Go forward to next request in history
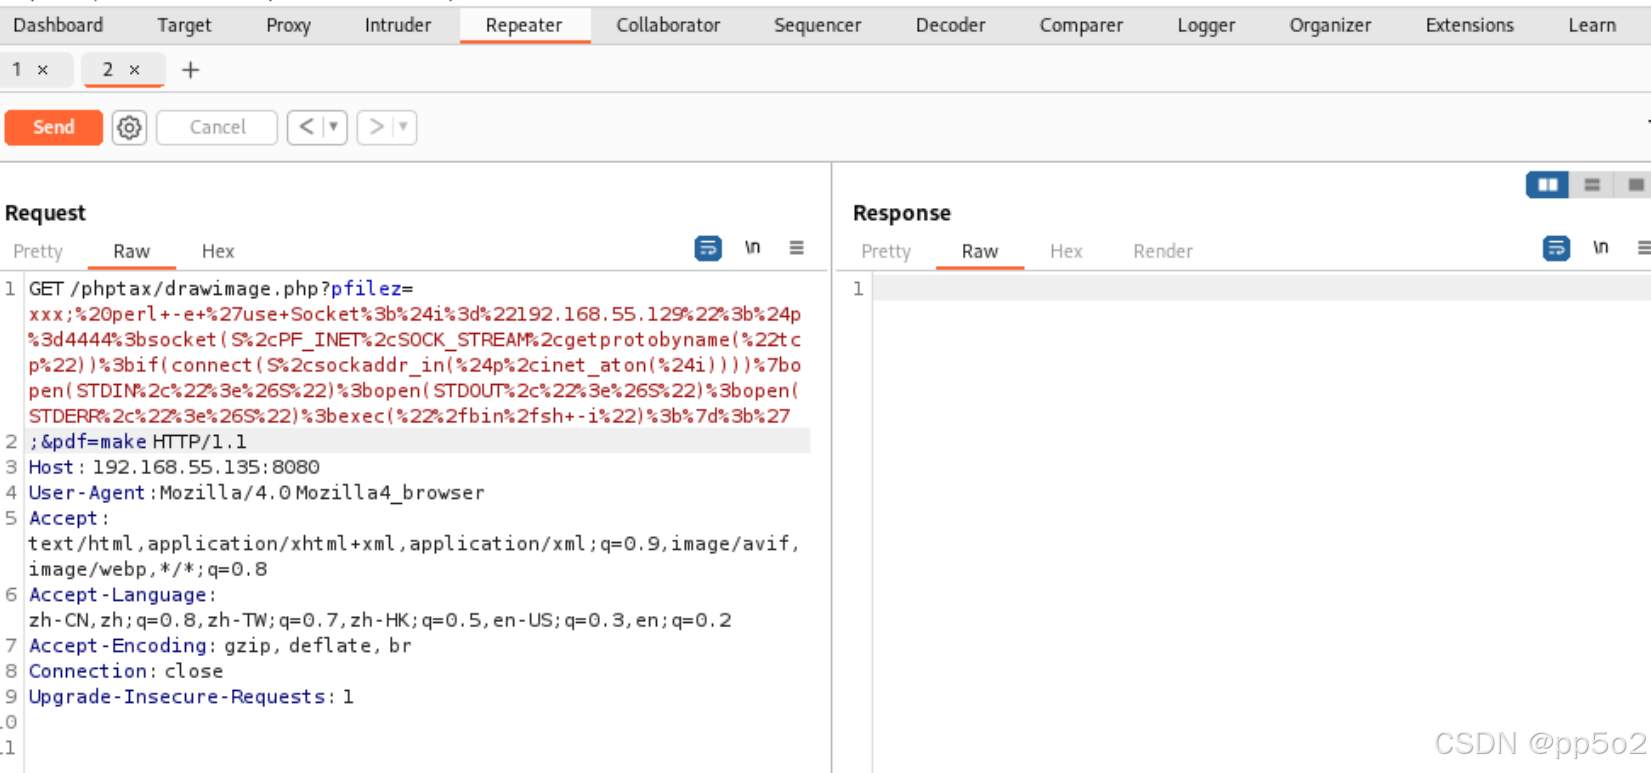Screen dimensions: 1651x773 pyautogui.click(x=376, y=127)
